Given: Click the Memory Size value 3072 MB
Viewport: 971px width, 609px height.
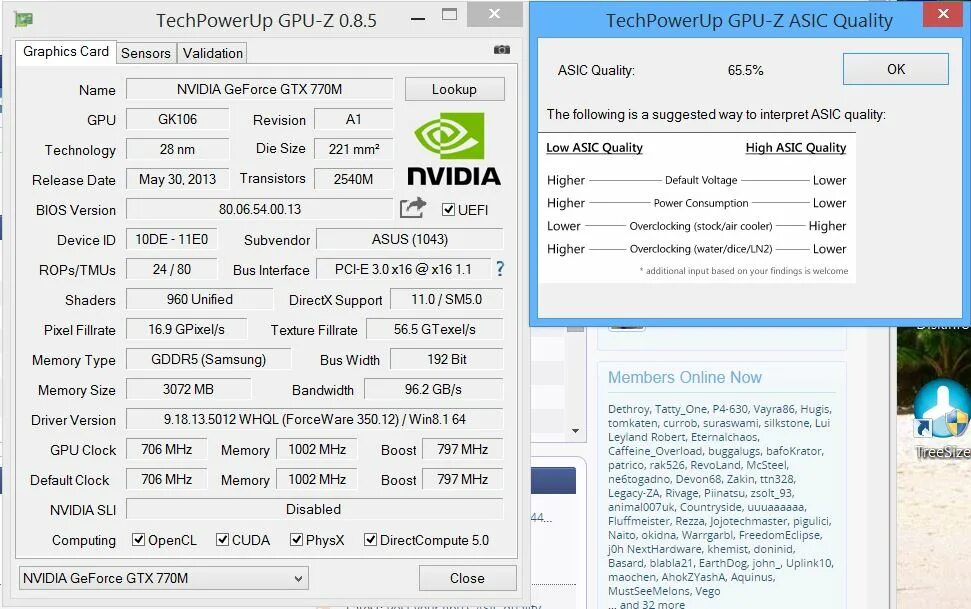Looking at the screenshot, I should [x=188, y=389].
